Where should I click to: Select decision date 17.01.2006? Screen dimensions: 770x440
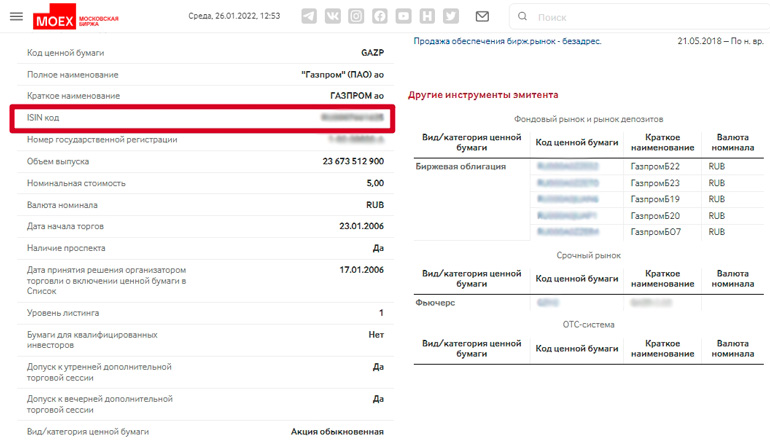(361, 270)
